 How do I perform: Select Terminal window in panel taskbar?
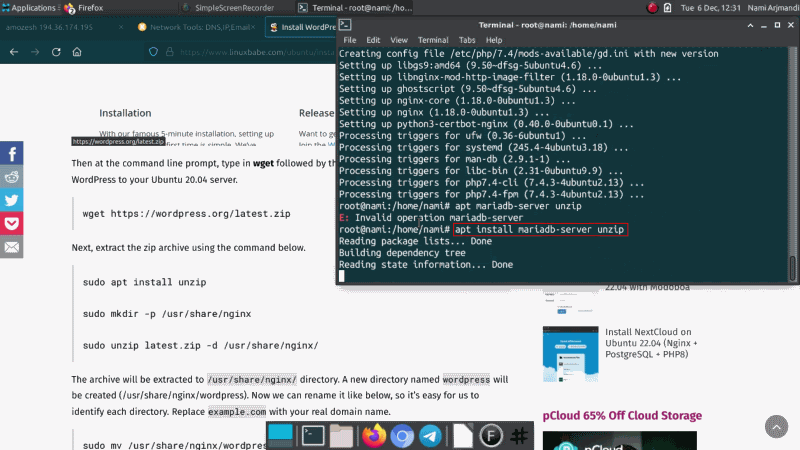coord(356,8)
